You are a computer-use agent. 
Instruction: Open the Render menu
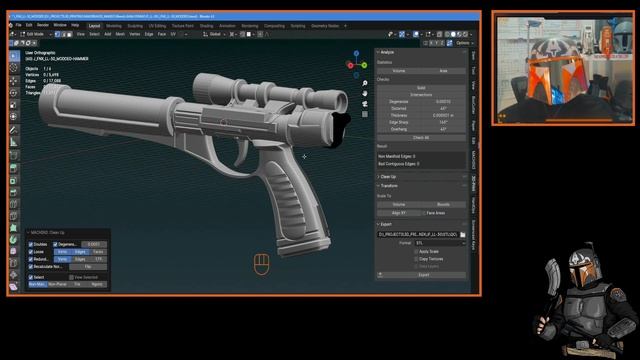[x=42, y=25]
